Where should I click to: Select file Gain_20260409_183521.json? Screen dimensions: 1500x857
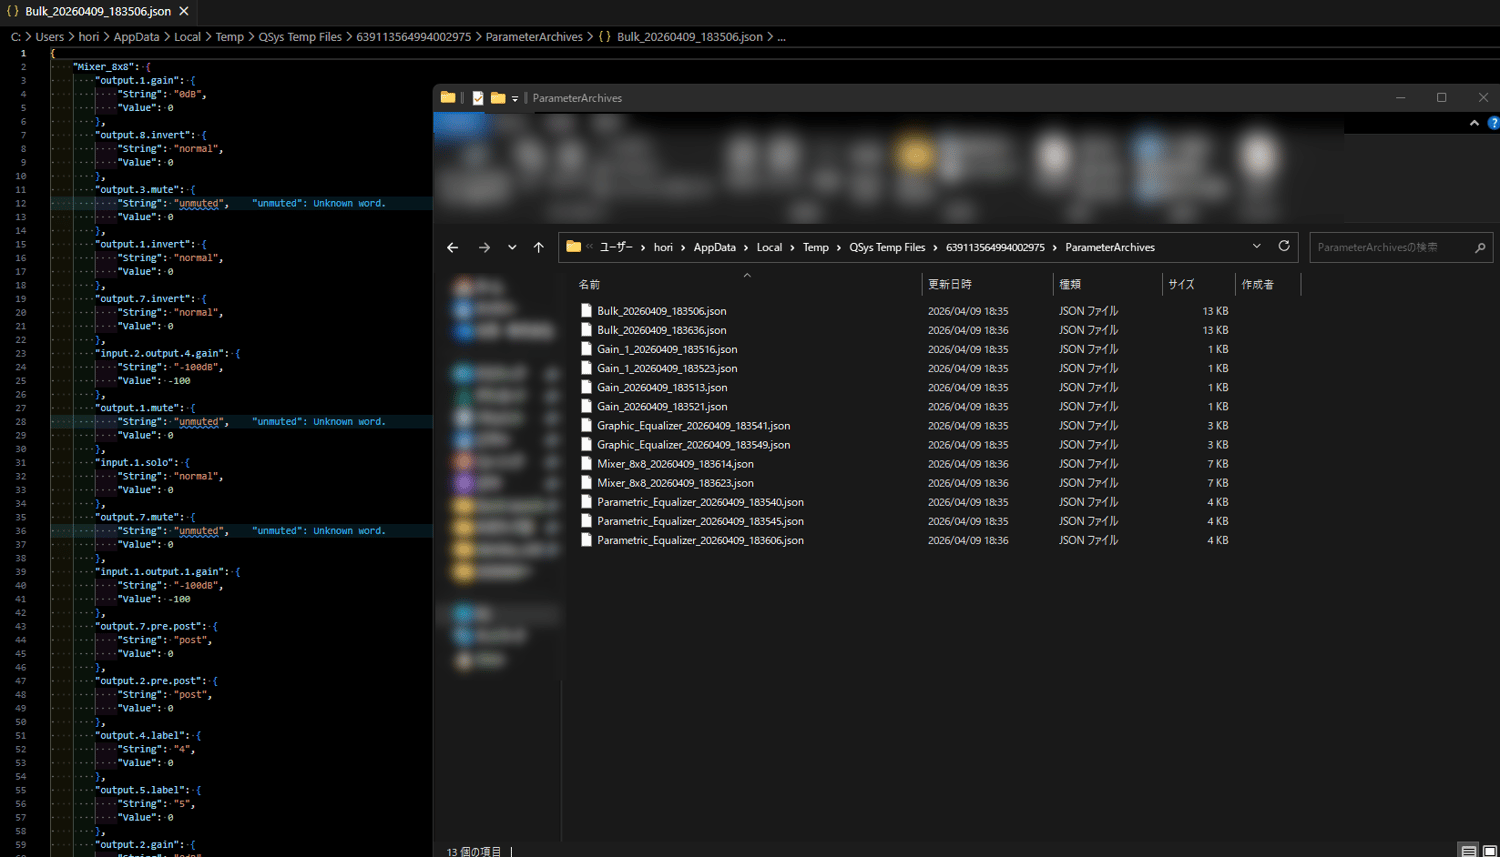coord(662,406)
